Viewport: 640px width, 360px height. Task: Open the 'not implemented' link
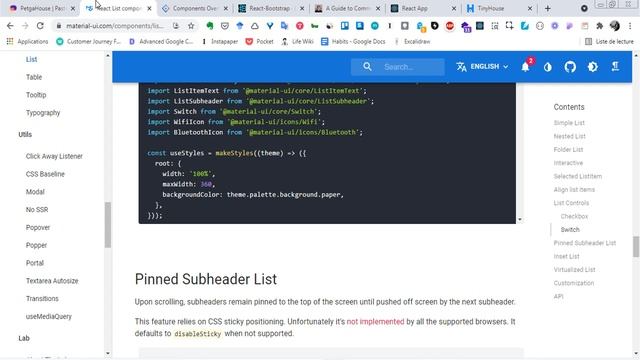tap(375, 322)
